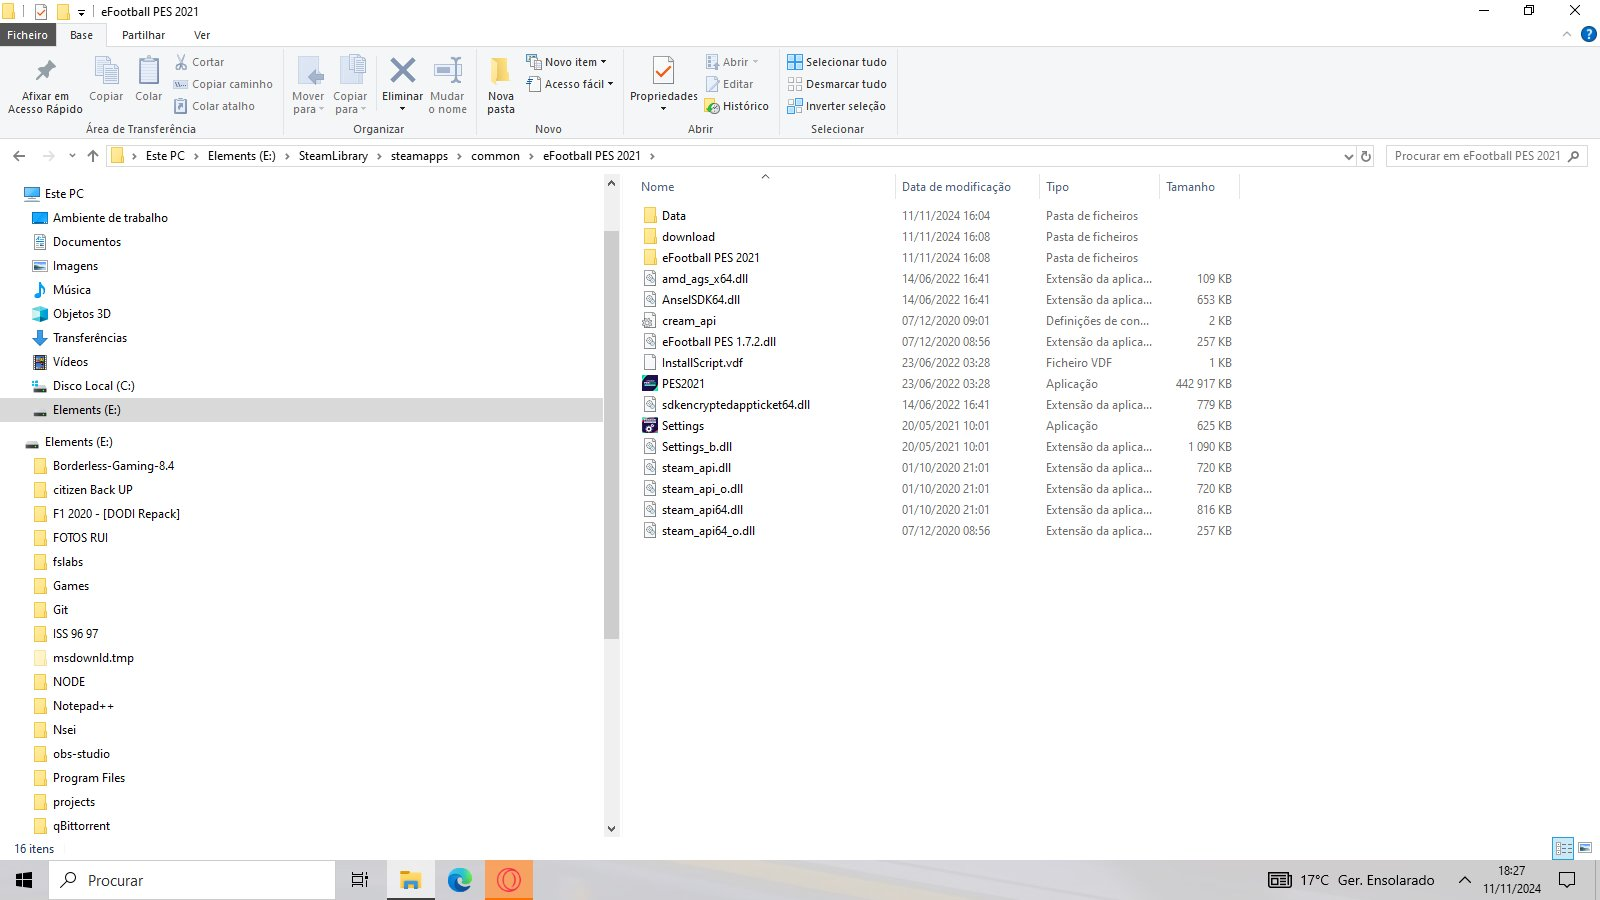
Task: Click steamapps in address path
Action: click(419, 156)
